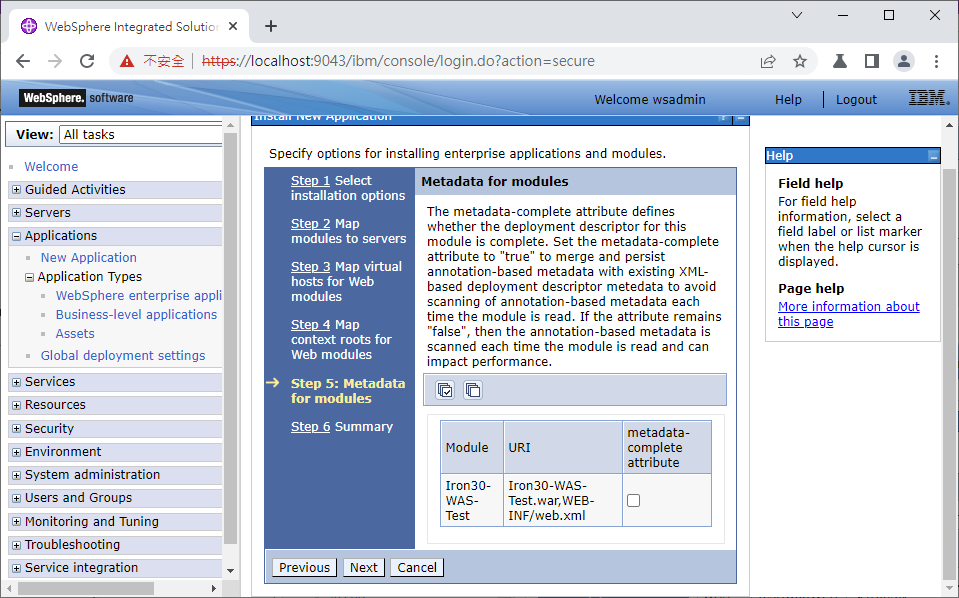
Task: Open Chrome Labs flask icon
Action: (x=840, y=61)
